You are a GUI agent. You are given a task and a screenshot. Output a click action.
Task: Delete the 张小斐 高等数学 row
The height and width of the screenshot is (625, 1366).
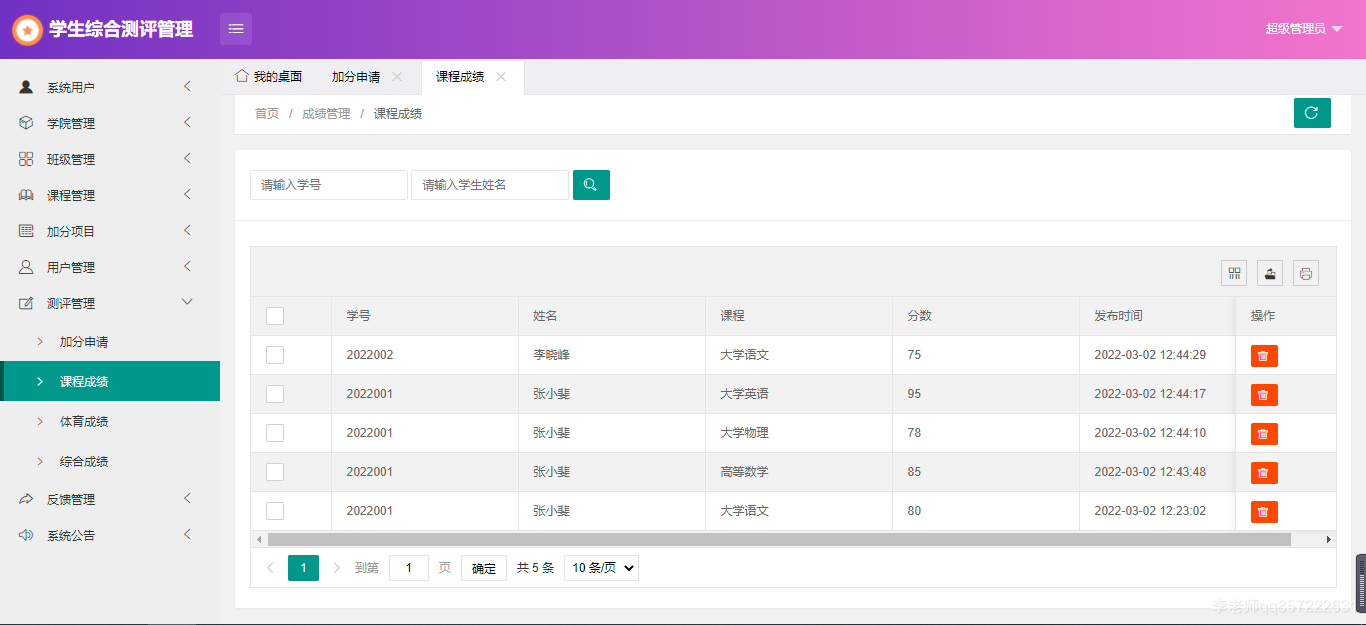tap(1264, 473)
